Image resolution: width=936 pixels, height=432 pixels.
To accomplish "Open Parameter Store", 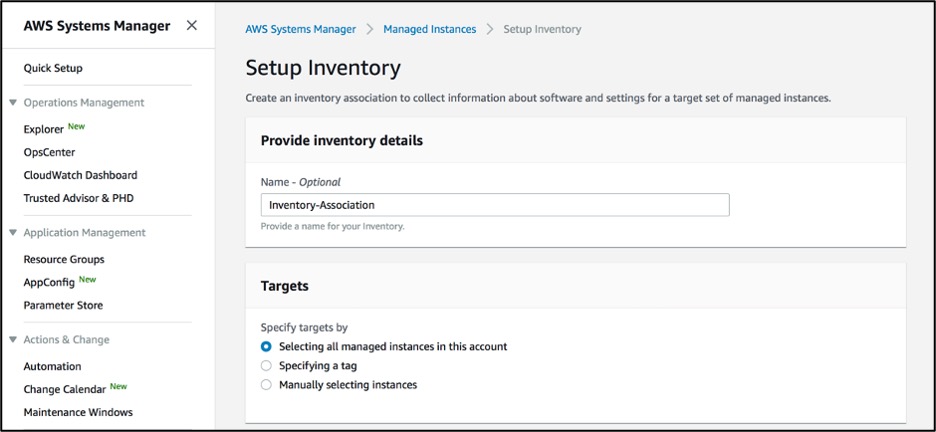I will pyautogui.click(x=63, y=305).
